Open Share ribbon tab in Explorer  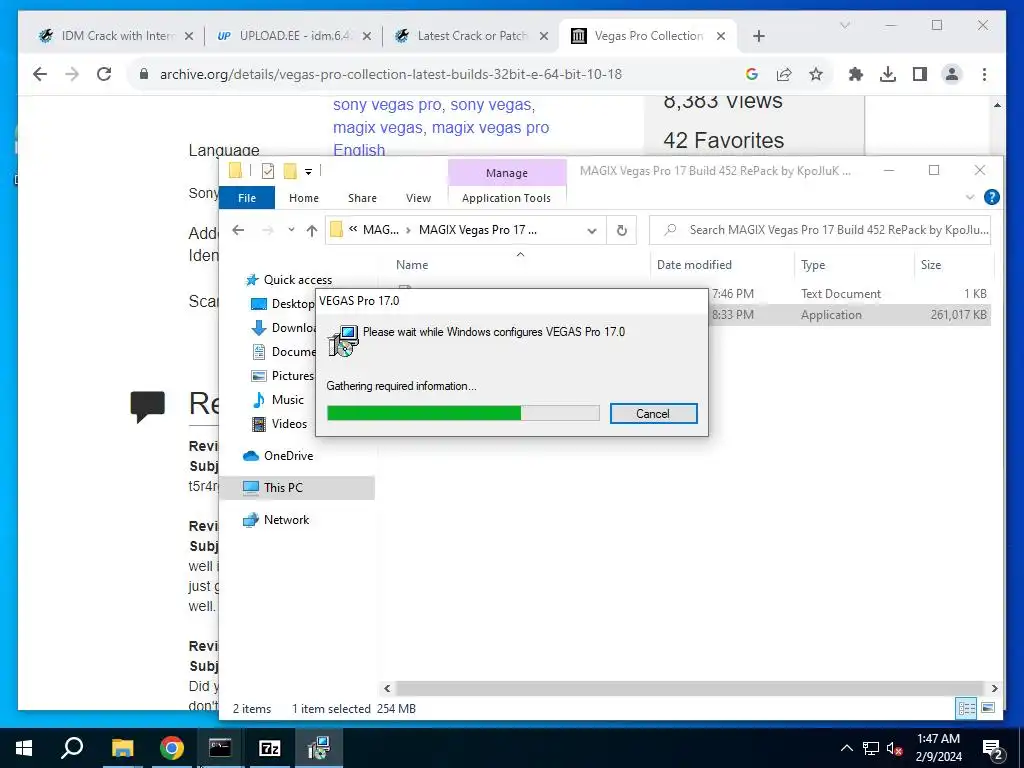point(362,198)
